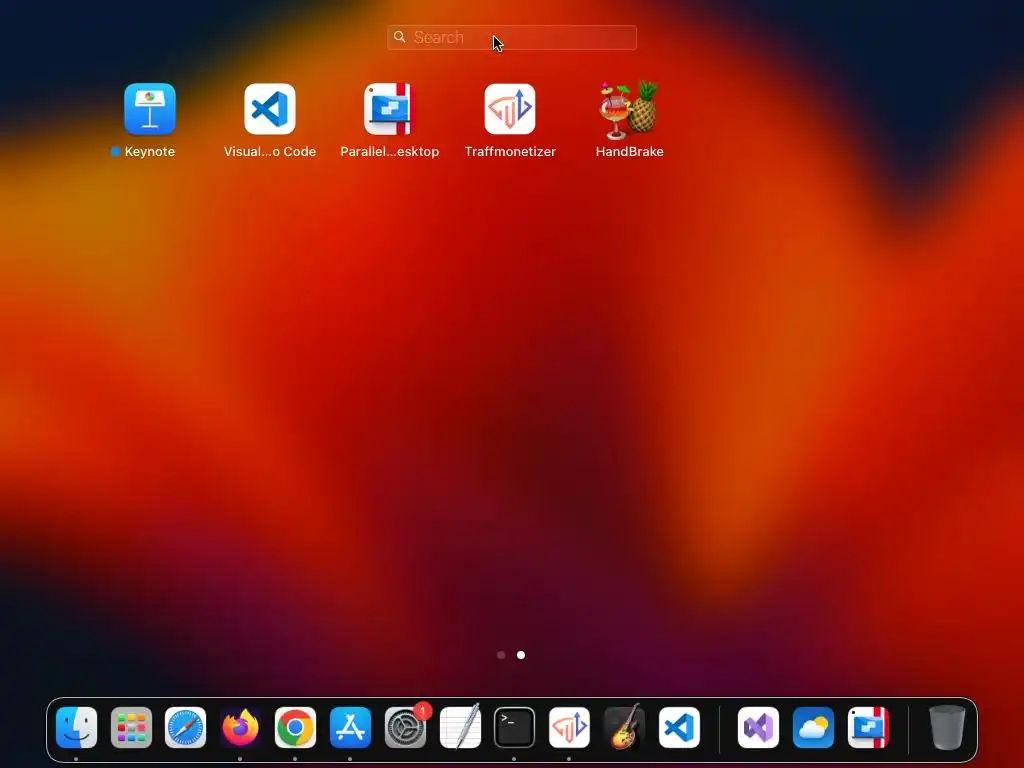Image resolution: width=1024 pixels, height=768 pixels.
Task: Open the Trash in the Dock
Action: click(x=947, y=727)
